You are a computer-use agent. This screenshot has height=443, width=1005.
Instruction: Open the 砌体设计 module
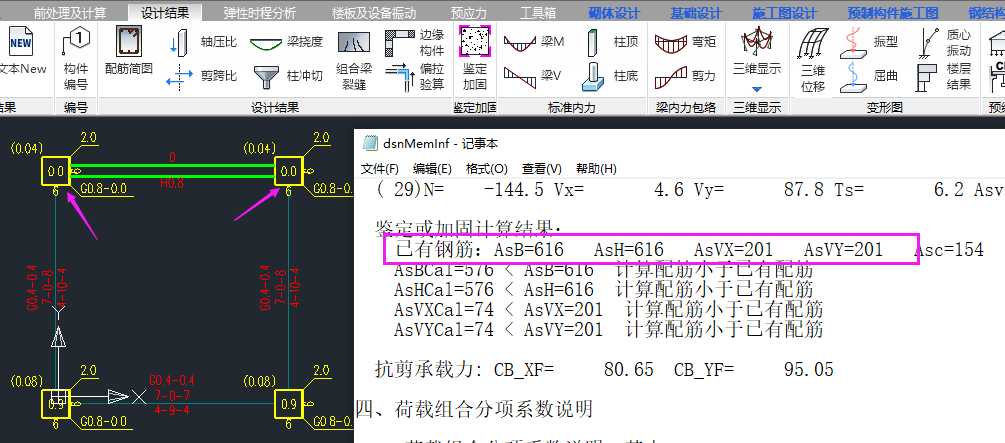[613, 13]
